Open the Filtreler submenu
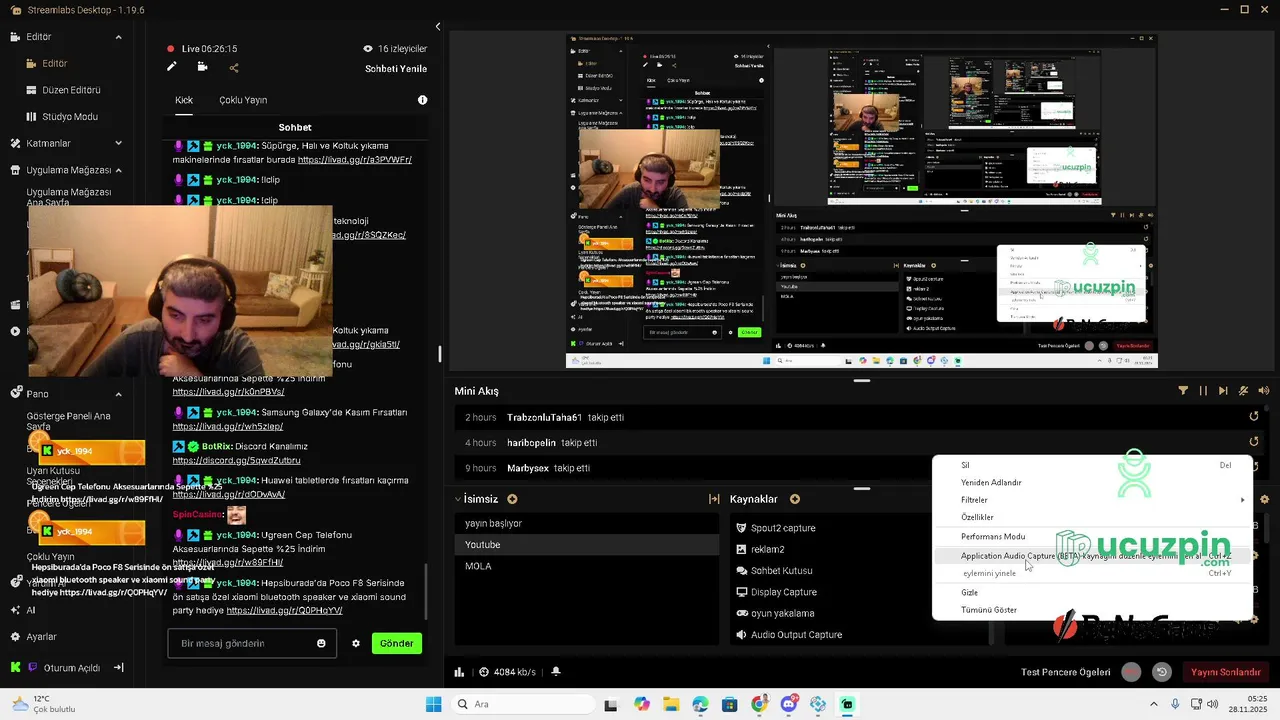 tap(1092, 500)
